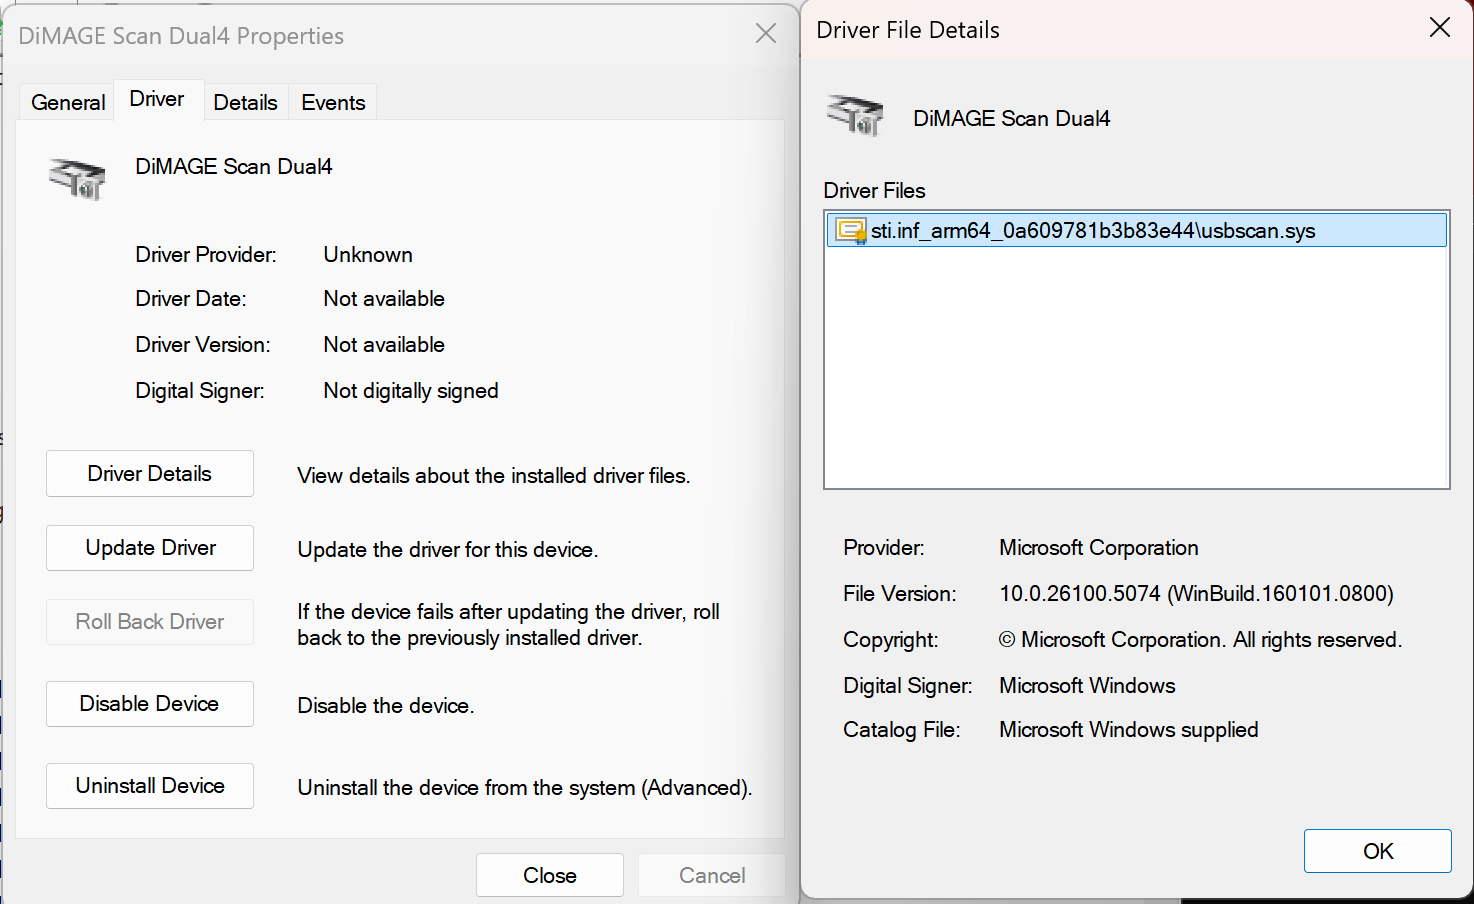
Task: Click Uninstall Device button
Action: [x=150, y=786]
